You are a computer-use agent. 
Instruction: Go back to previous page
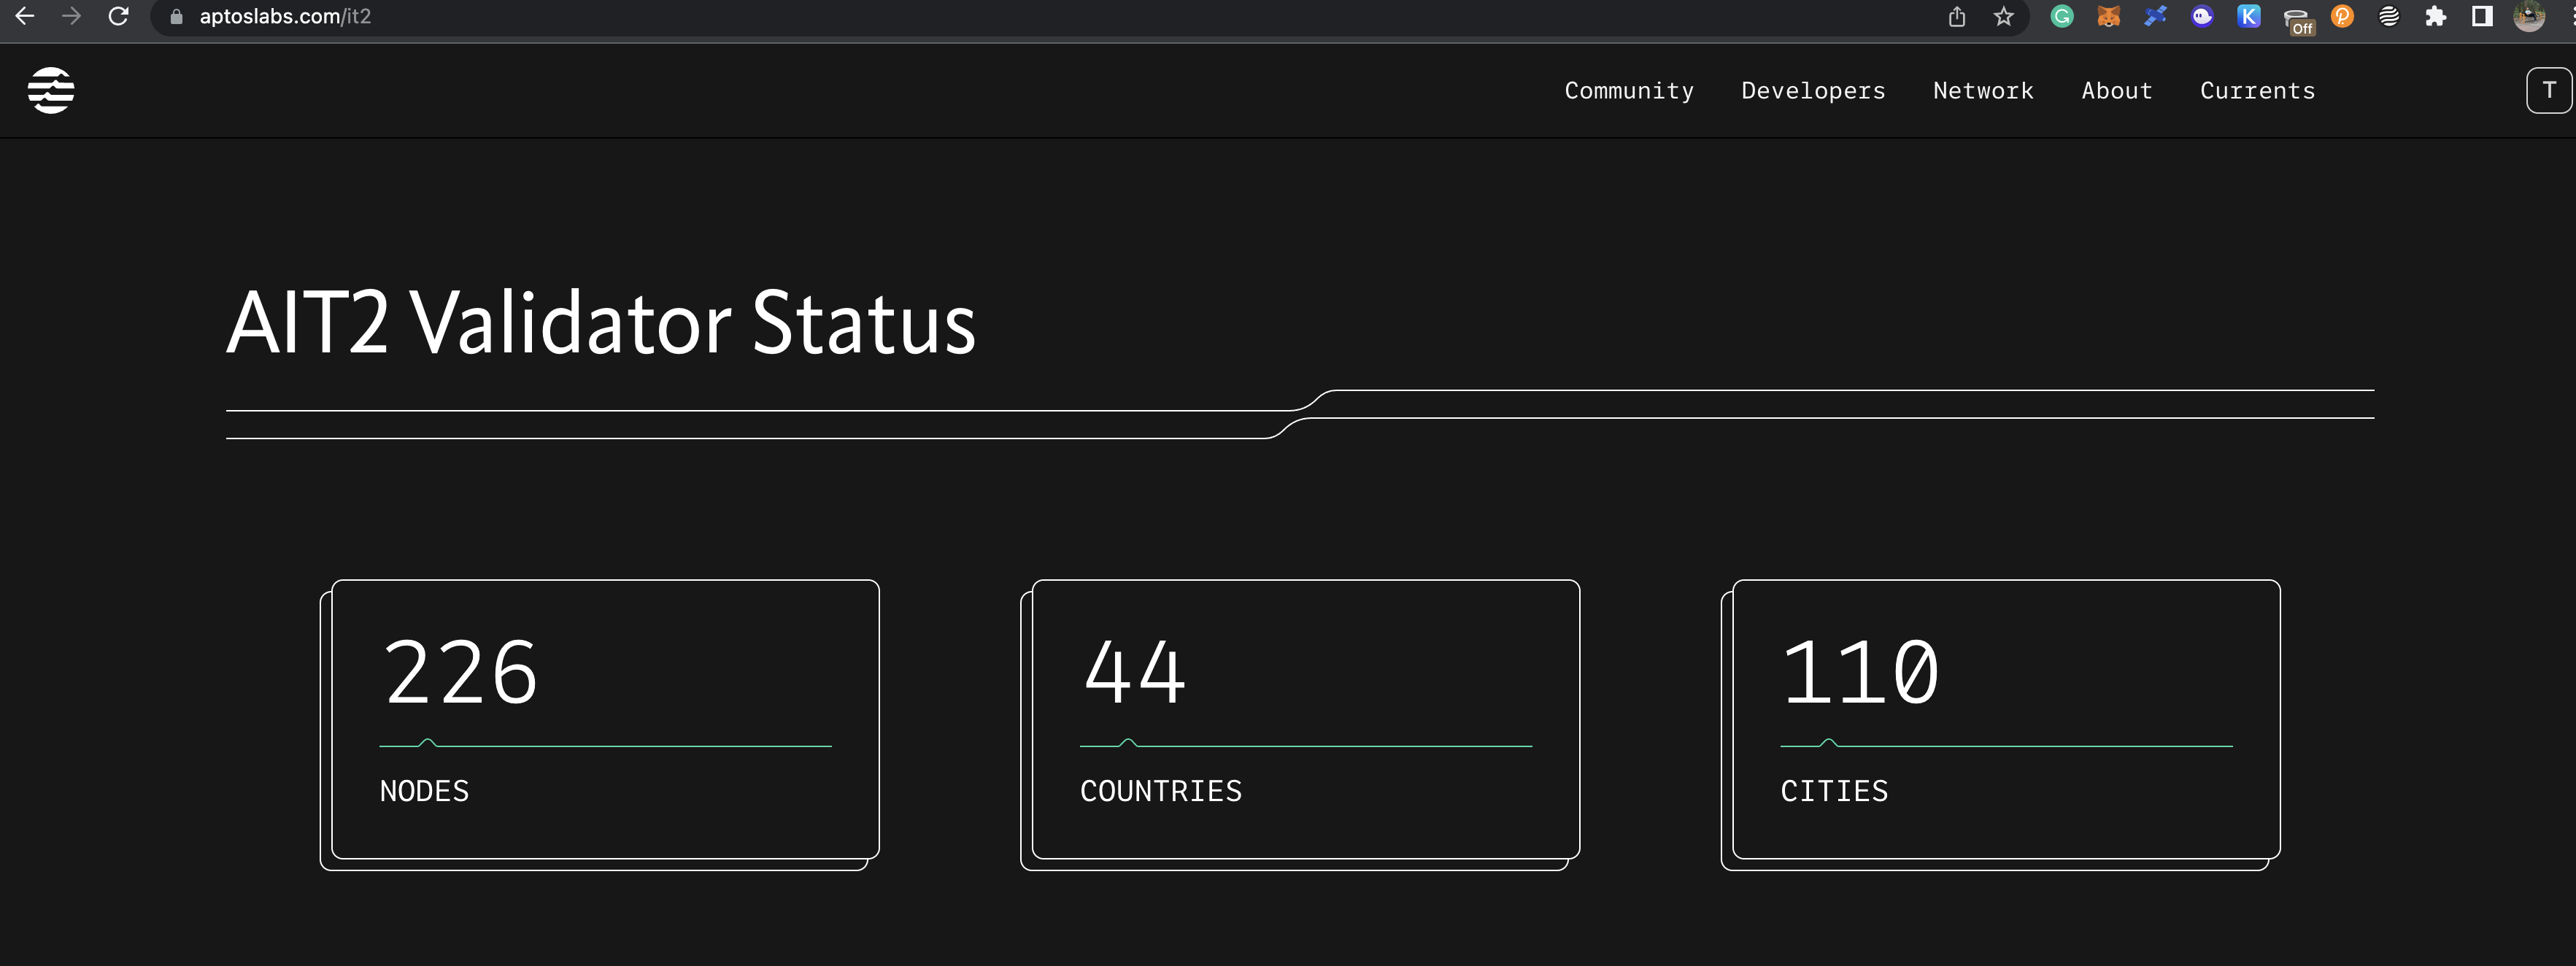coord(25,16)
